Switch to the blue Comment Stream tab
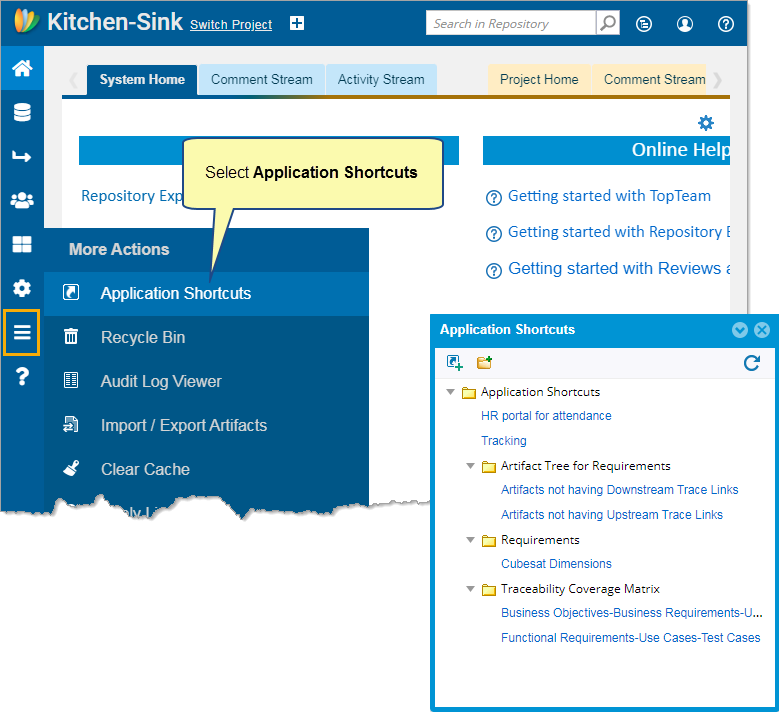This screenshot has height=712, width=779. [x=261, y=79]
